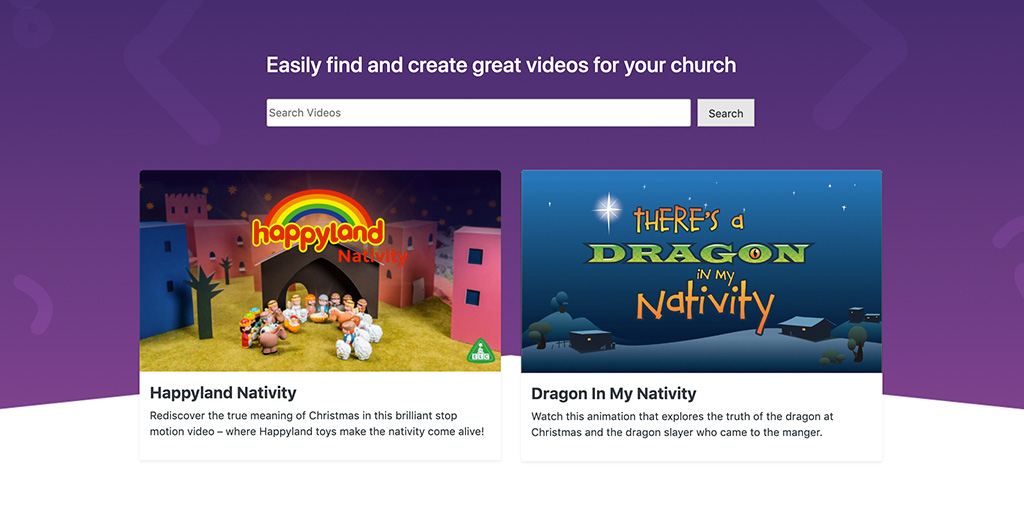The image size is (1024, 512).
Task: Click the Search Videos input field
Action: [x=478, y=112]
